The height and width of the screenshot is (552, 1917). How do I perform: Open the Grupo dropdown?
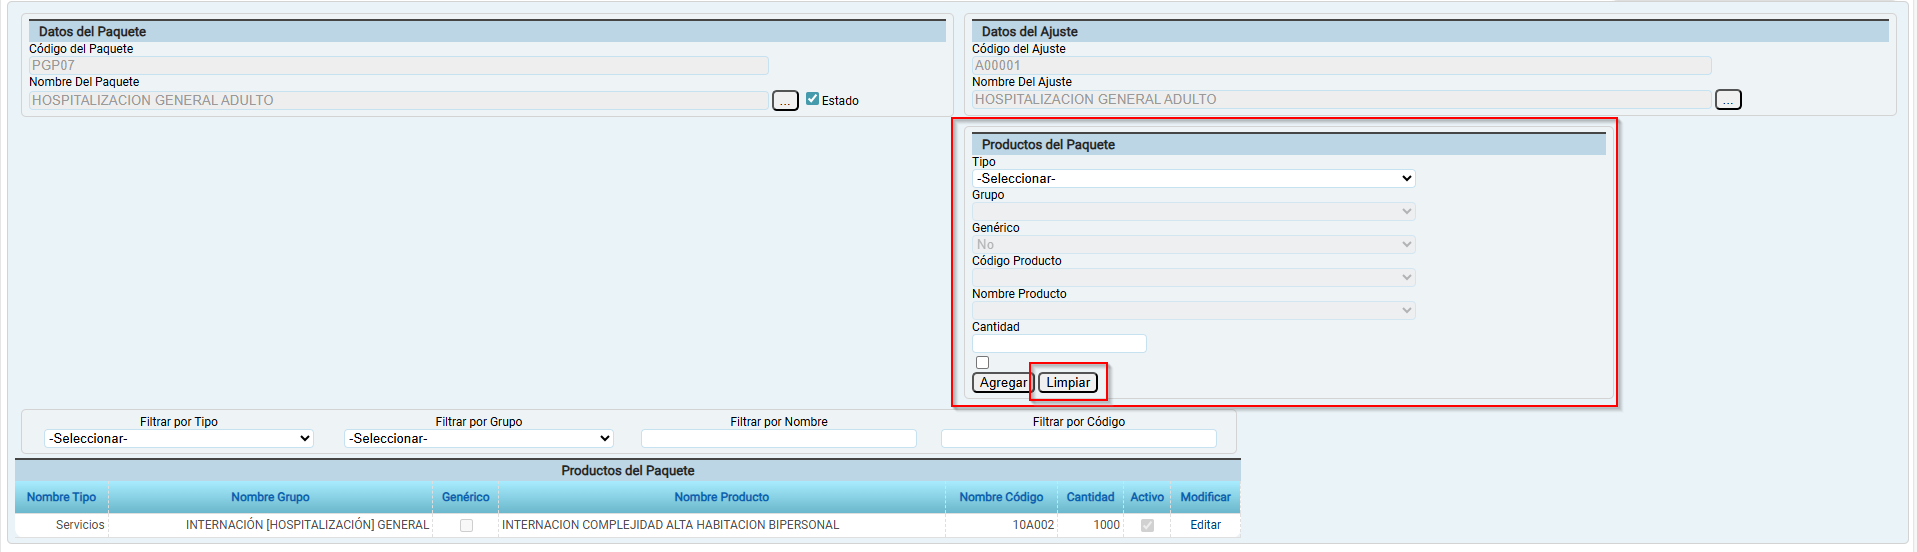tap(1193, 212)
